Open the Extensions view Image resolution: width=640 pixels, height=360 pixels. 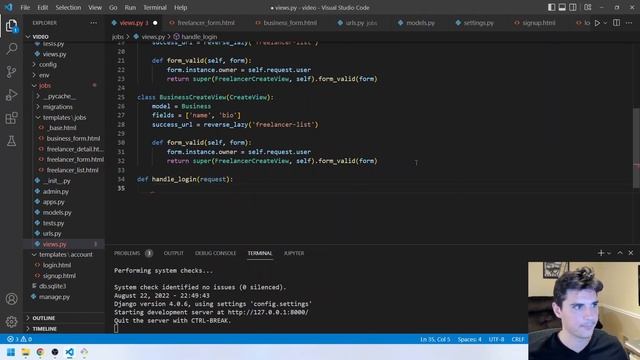[x=11, y=118]
